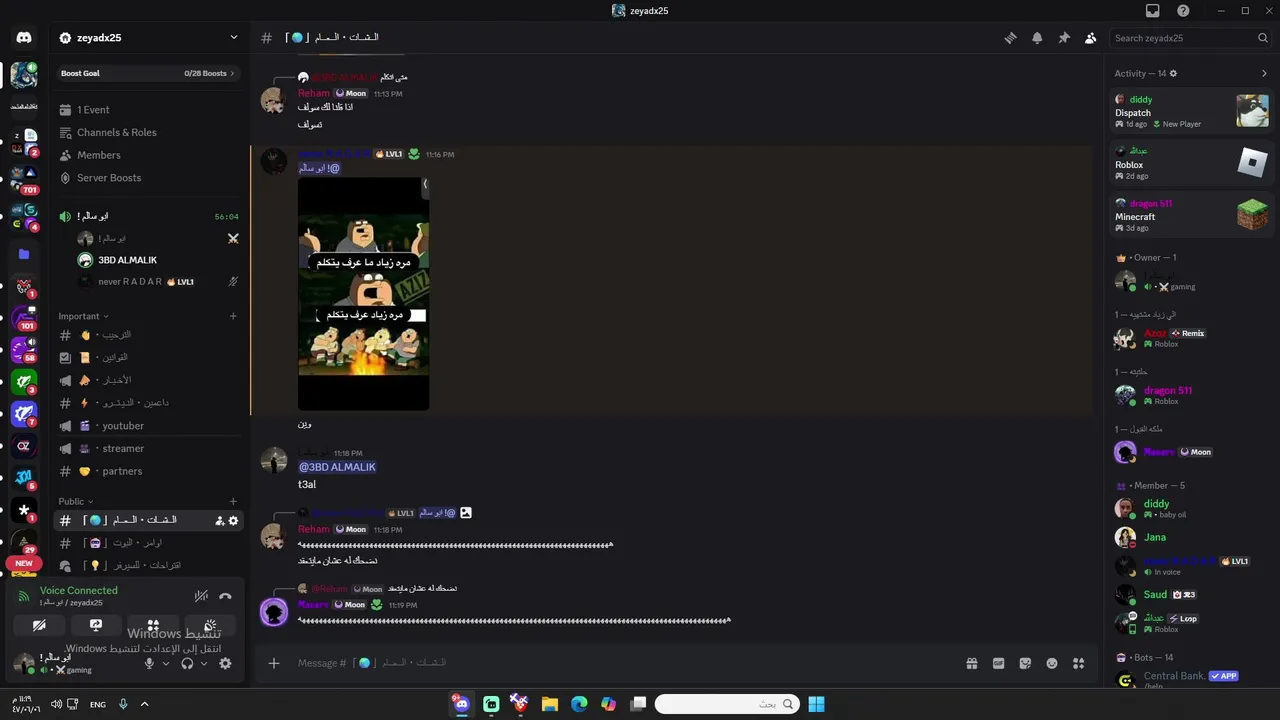This screenshot has height=720, width=1280.
Task: Open Apps launcher icon in message bar
Action: pyautogui.click(x=1078, y=663)
